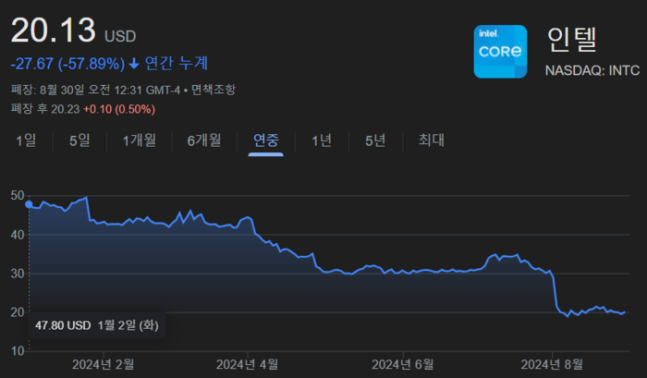This screenshot has width=647, height=378.
Task: Open the 5년 range tab
Action: 375,141
